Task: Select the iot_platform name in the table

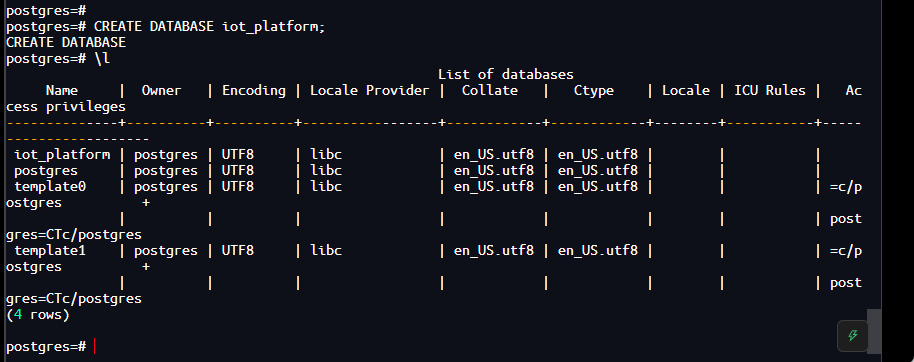Action: (62, 154)
